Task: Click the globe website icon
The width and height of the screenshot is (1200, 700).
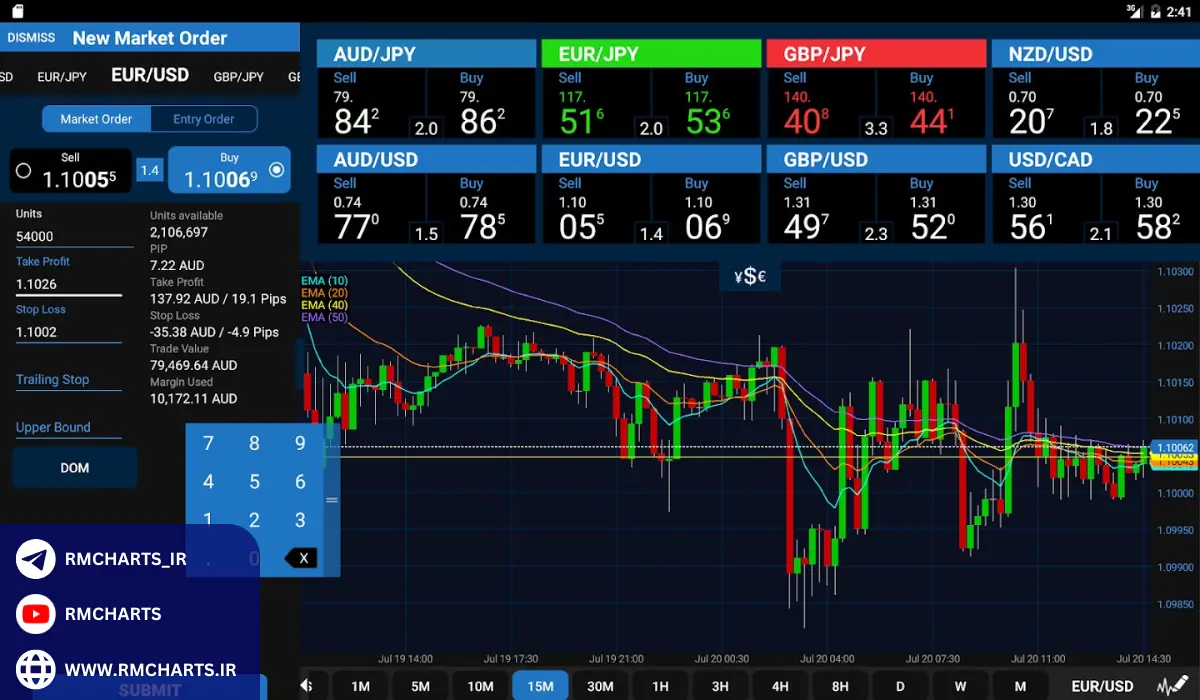Action: tap(36, 668)
